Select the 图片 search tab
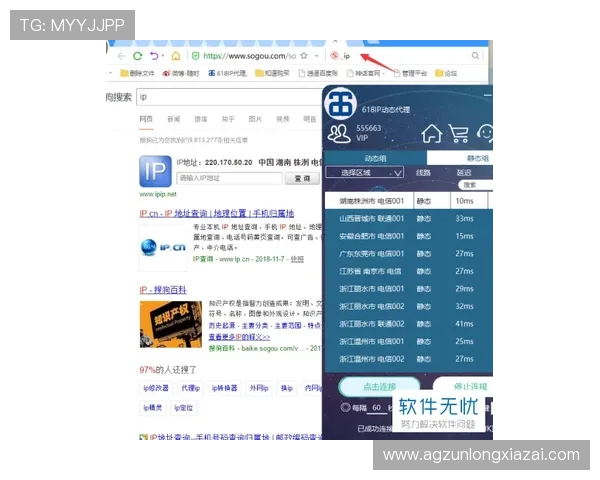 255,119
